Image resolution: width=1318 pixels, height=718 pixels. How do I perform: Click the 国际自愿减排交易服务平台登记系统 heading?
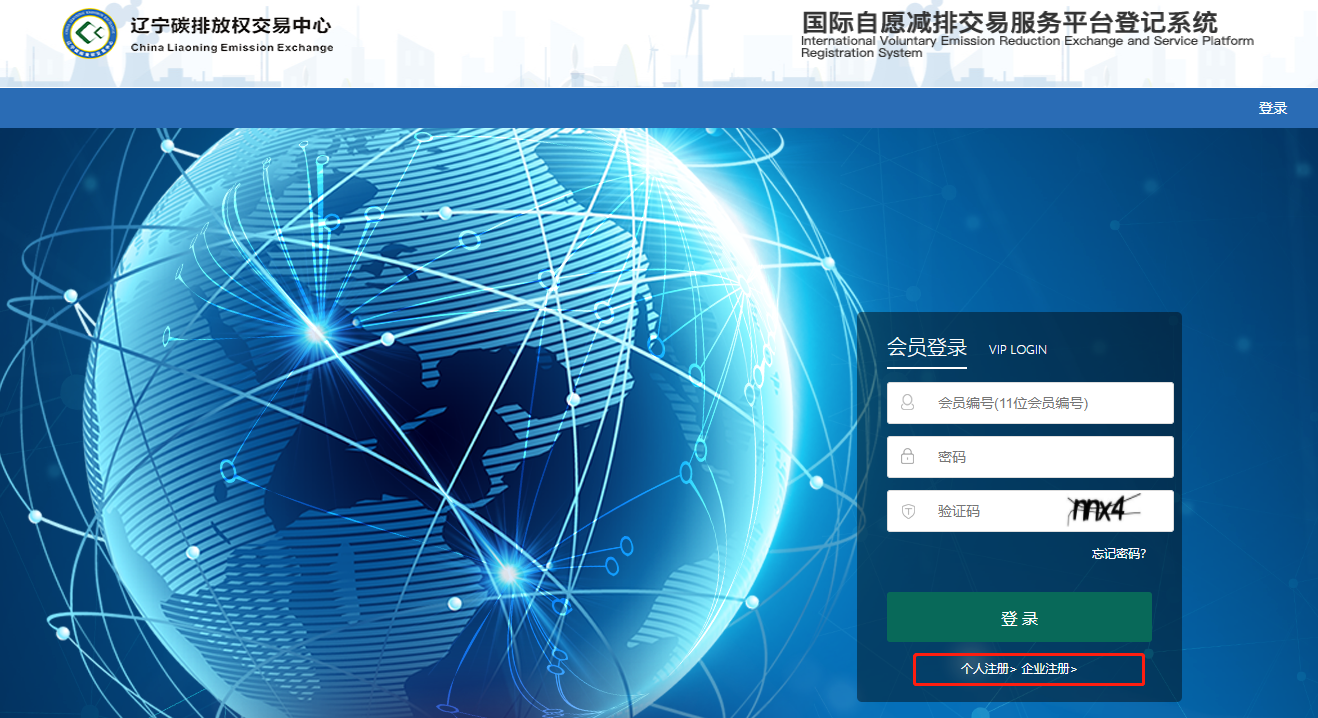coord(1010,22)
